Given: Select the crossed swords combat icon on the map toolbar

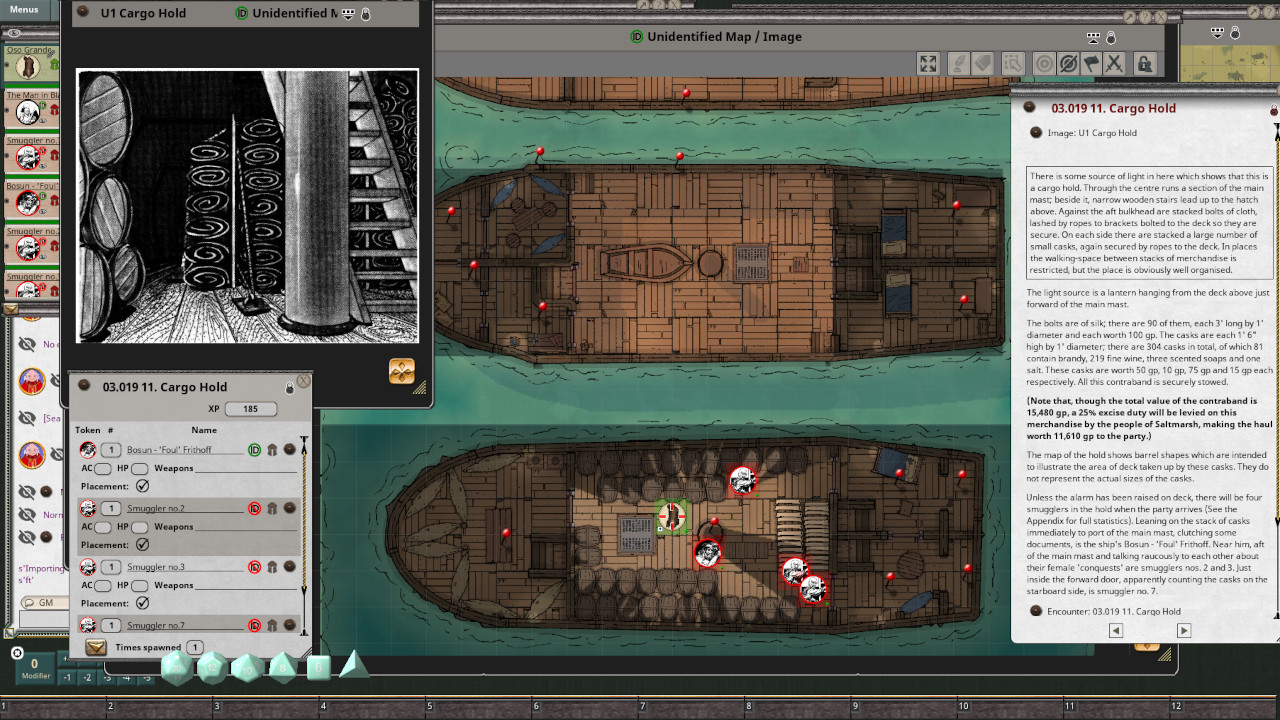Looking at the screenshot, I should click(x=1113, y=63).
